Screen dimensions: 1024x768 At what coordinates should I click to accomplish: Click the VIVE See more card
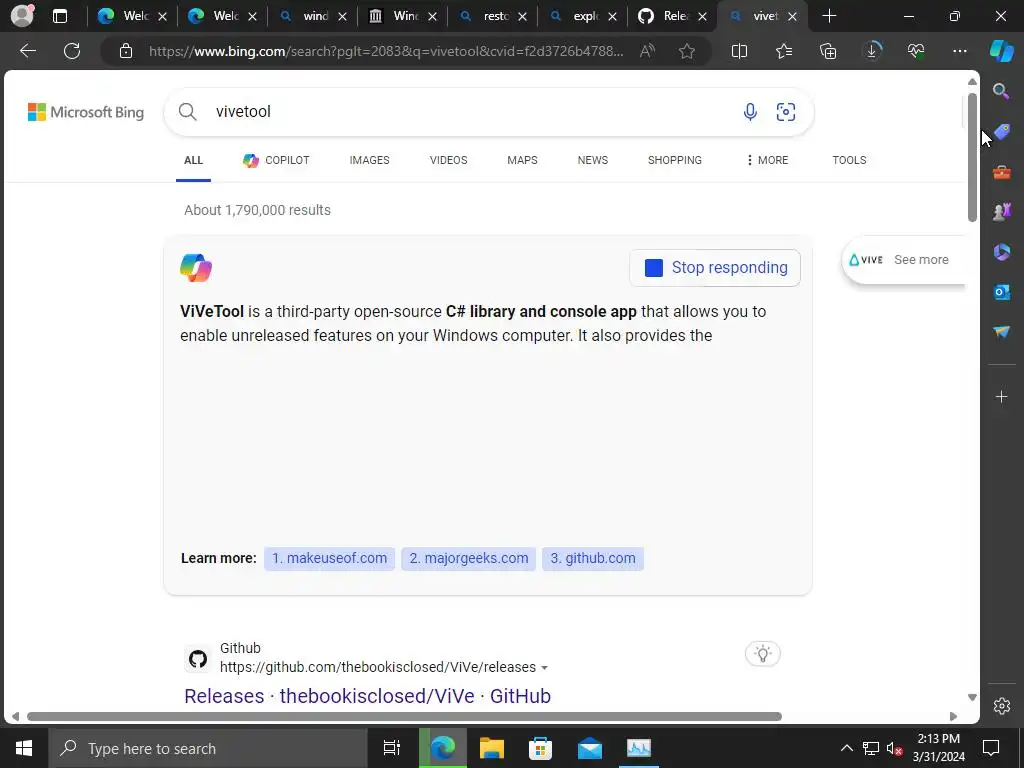tap(903, 260)
